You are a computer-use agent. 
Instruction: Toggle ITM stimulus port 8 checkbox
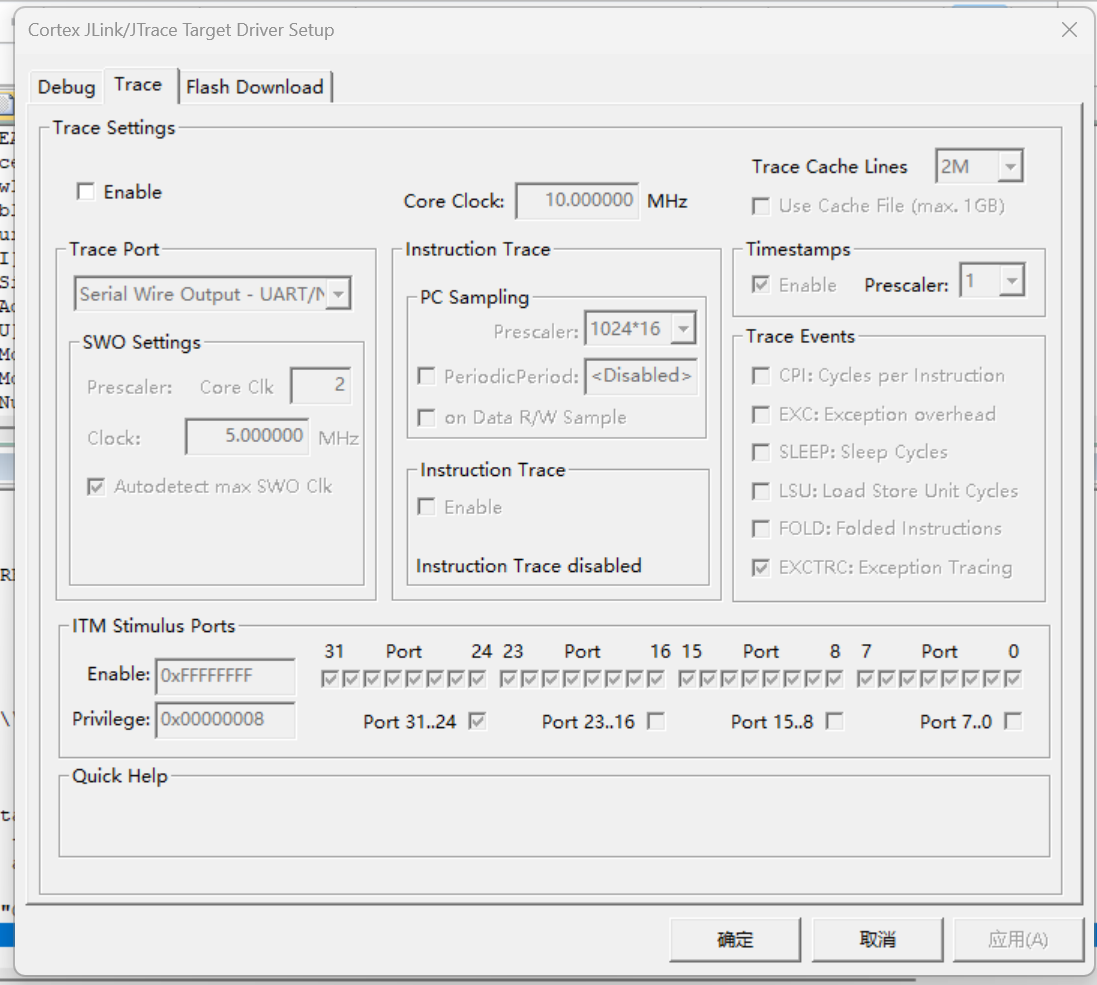[x=835, y=679]
